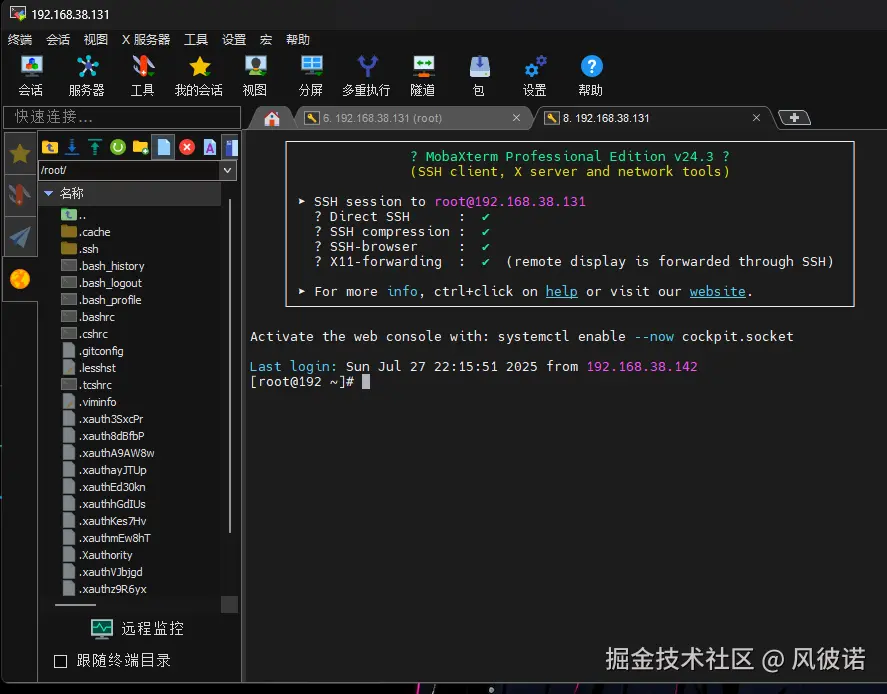Viewport: 887px width, 694px height.
Task: Close tab 8. 192.168.38.131
Action: pos(756,118)
